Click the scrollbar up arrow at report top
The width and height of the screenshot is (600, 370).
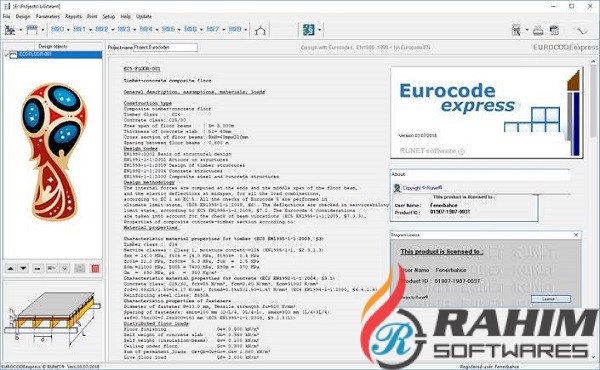tap(593, 61)
